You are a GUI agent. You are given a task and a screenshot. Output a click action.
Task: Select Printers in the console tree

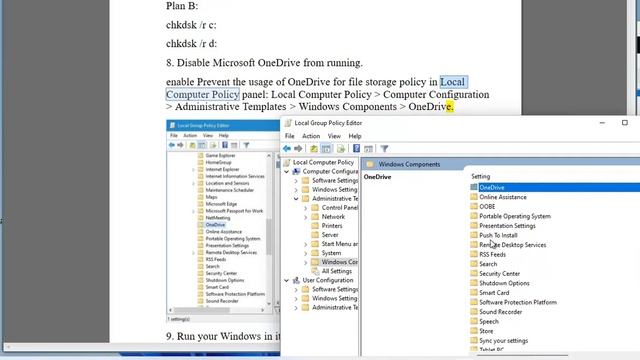point(332,226)
